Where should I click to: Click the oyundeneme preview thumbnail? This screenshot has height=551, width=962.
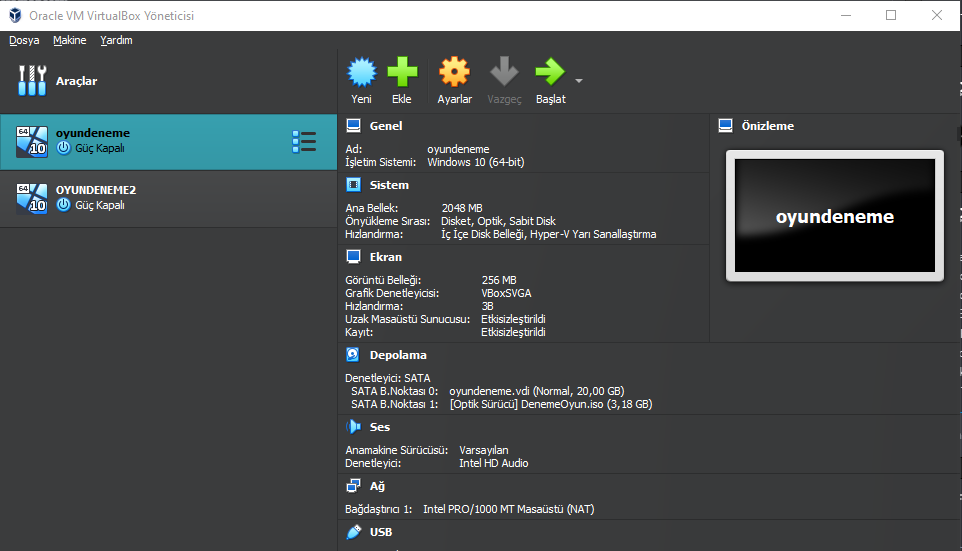(x=834, y=215)
